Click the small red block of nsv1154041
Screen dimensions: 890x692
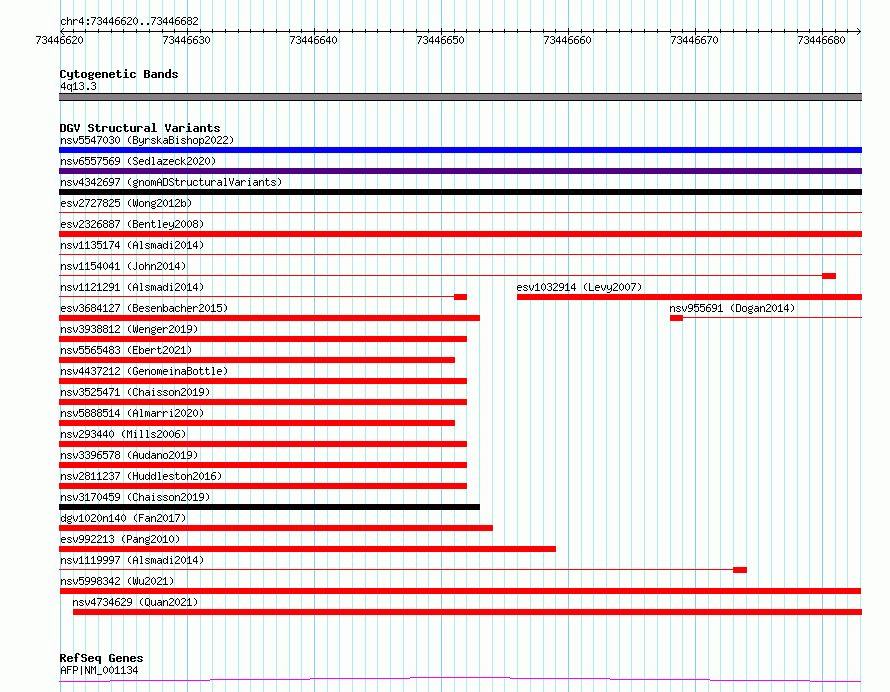point(829,276)
